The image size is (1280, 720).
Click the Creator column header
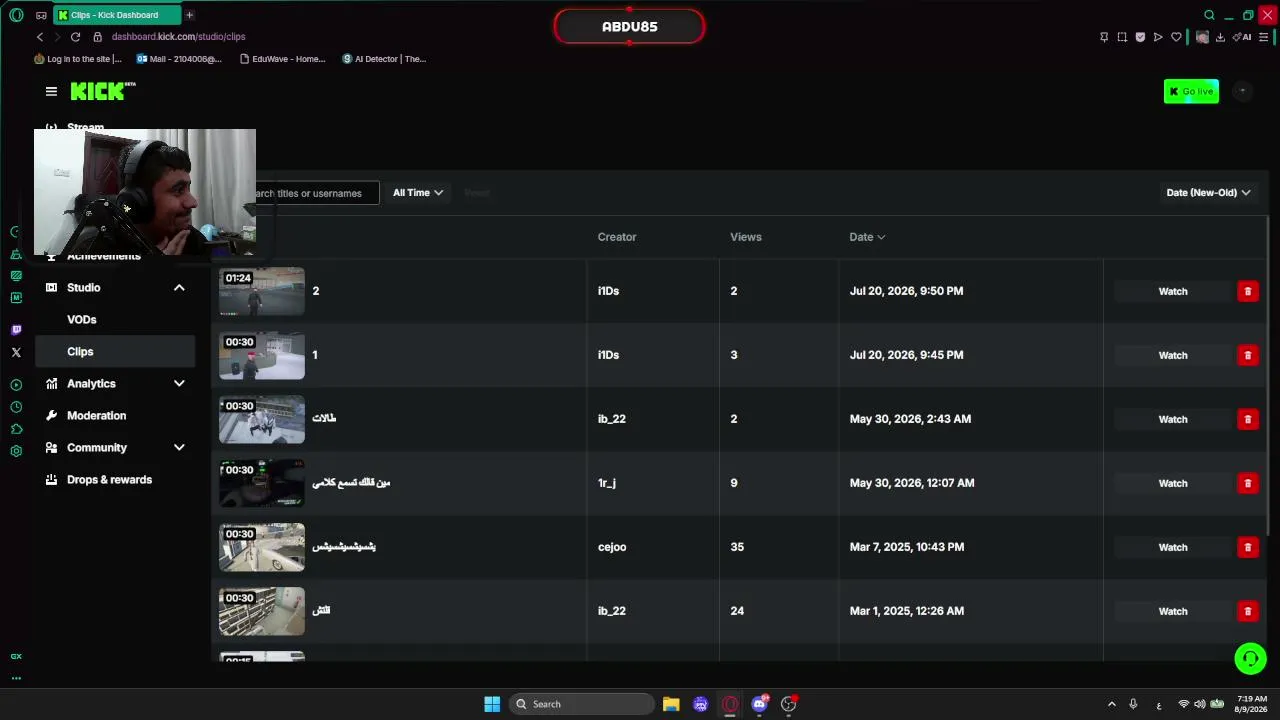click(617, 237)
